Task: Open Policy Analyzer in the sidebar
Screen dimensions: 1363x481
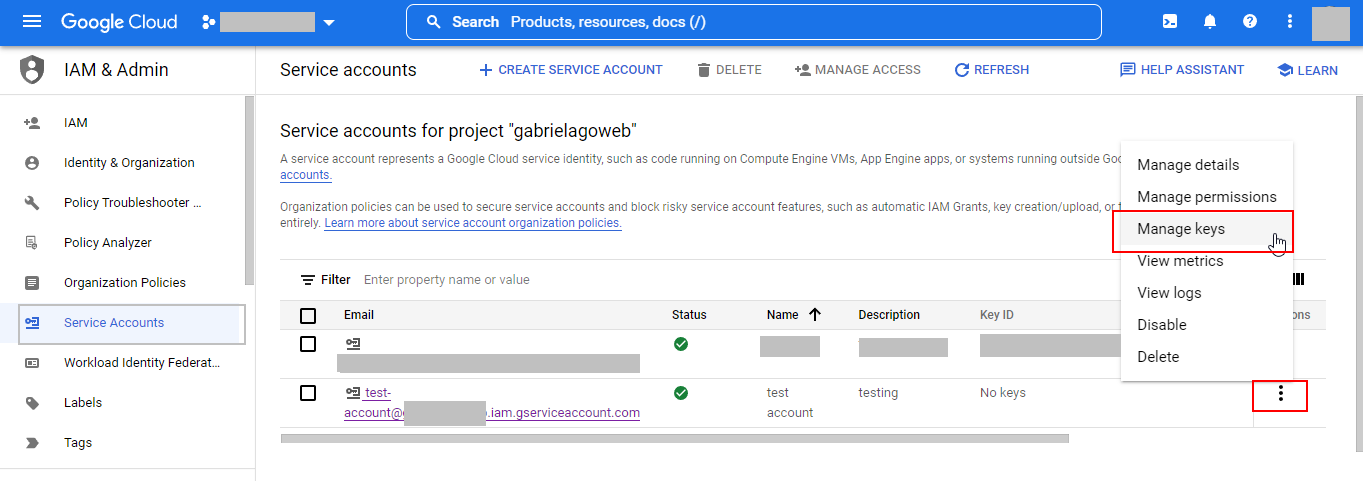Action: (109, 243)
